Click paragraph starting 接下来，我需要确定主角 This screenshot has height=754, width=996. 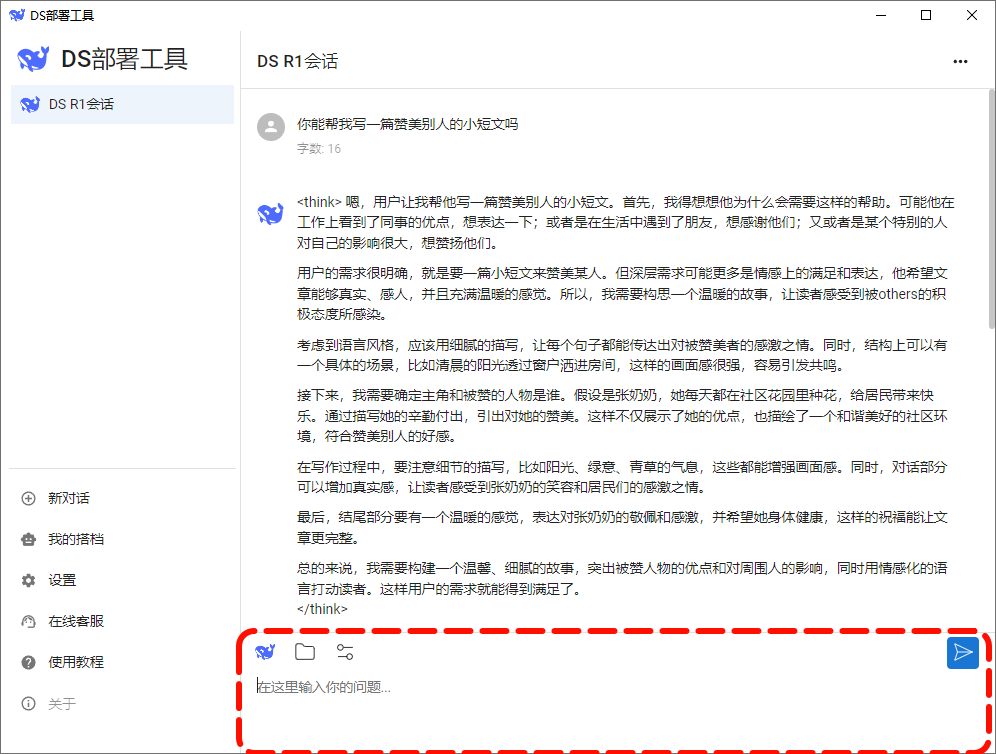[622, 415]
